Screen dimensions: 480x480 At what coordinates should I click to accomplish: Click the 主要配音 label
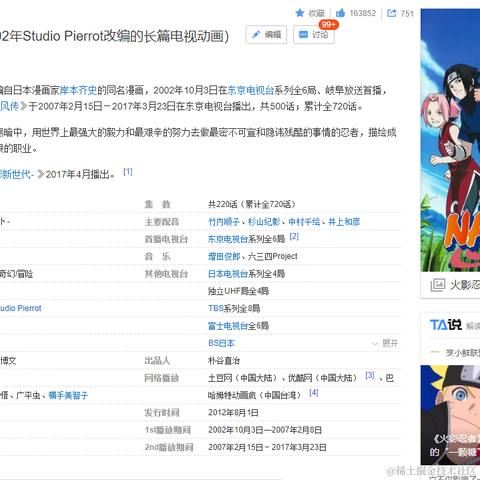click(x=162, y=222)
